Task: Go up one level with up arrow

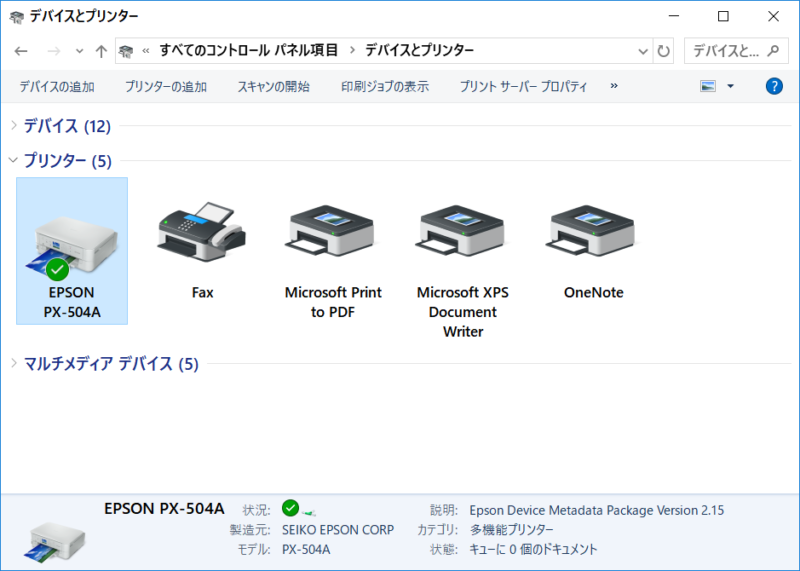Action: pyautogui.click(x=101, y=51)
